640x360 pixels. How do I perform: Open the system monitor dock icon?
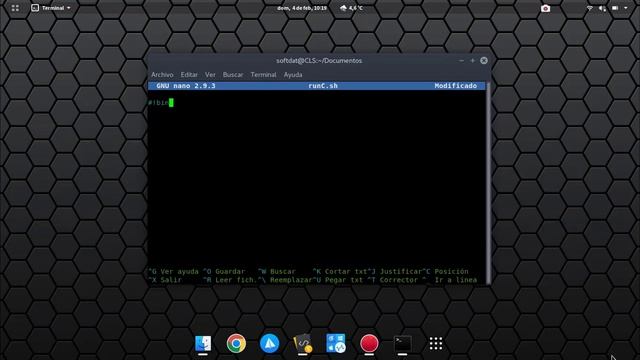click(x=336, y=343)
